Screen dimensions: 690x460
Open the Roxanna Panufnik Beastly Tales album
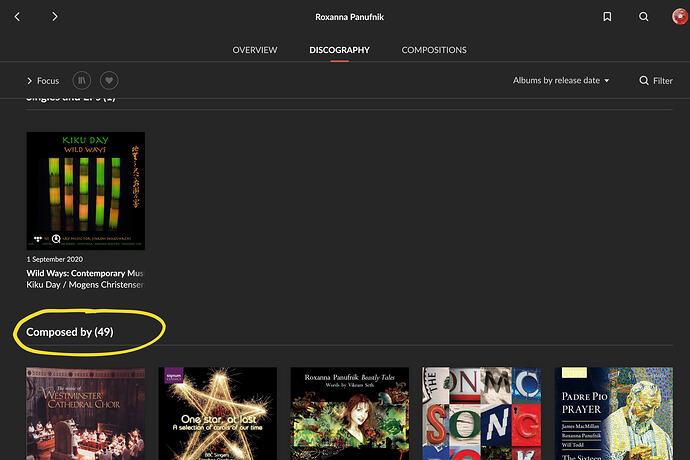[350, 414]
